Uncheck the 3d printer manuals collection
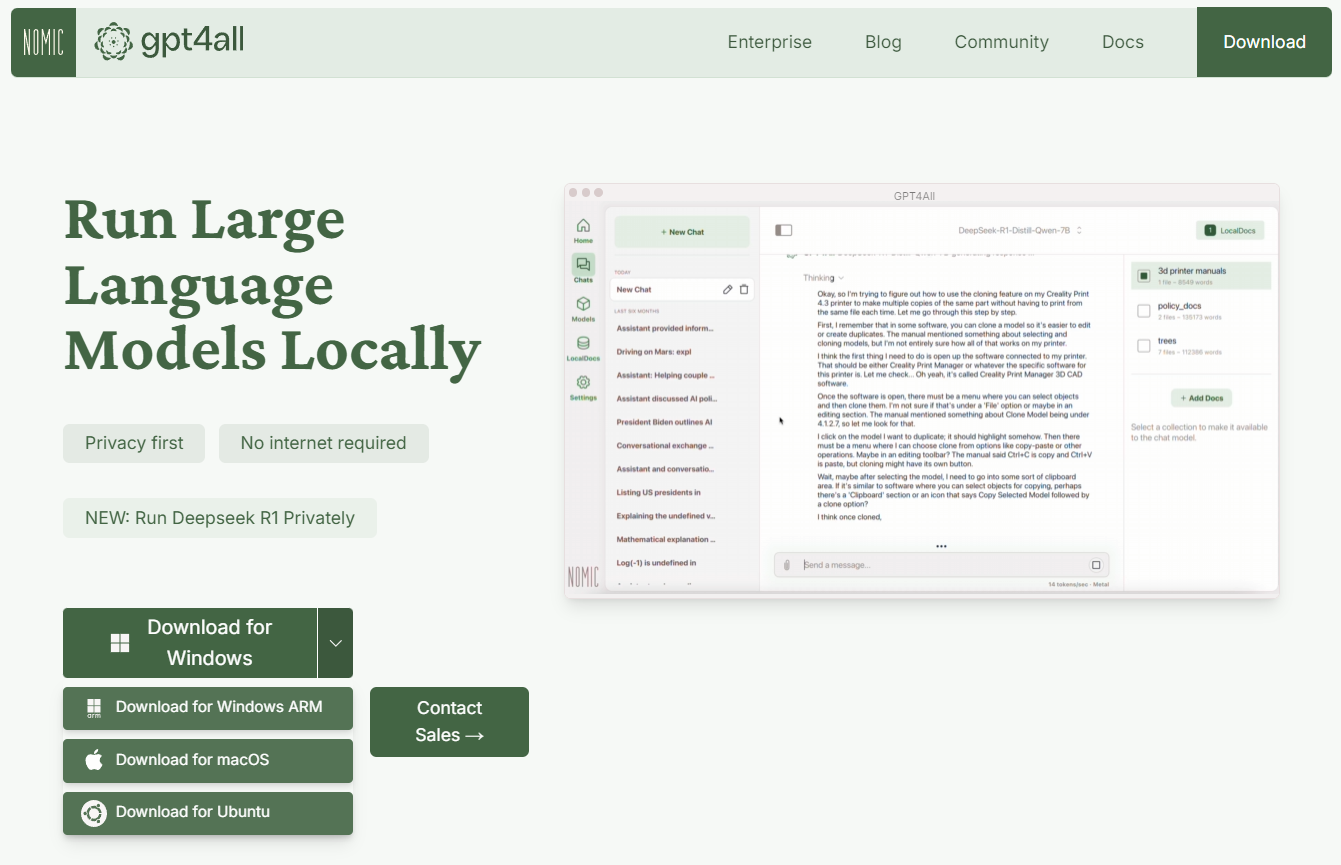Viewport: 1341px width, 865px height. click(x=1144, y=276)
